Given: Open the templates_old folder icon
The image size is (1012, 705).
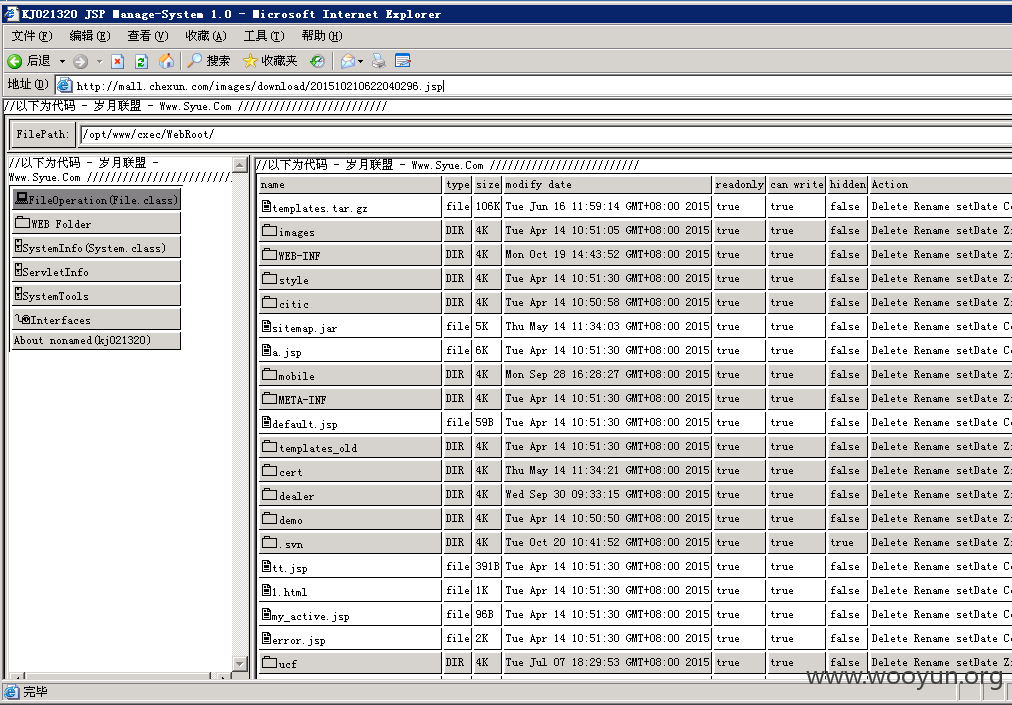Looking at the screenshot, I should [x=269, y=446].
